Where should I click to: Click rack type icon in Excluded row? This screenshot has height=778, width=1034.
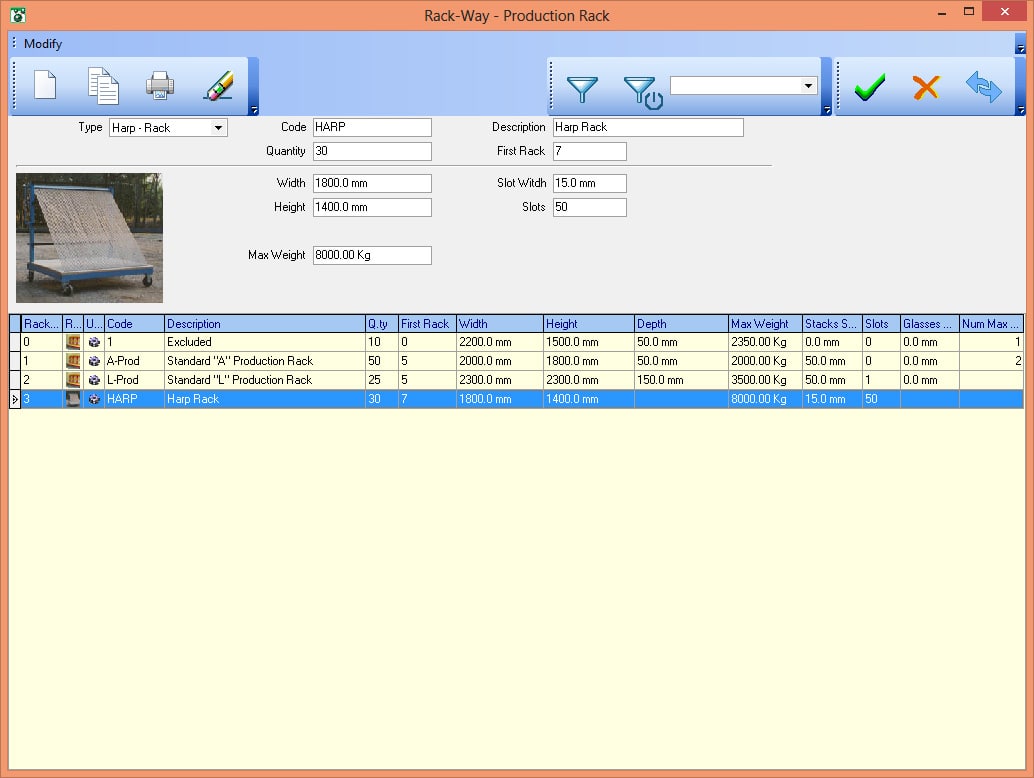click(73, 342)
